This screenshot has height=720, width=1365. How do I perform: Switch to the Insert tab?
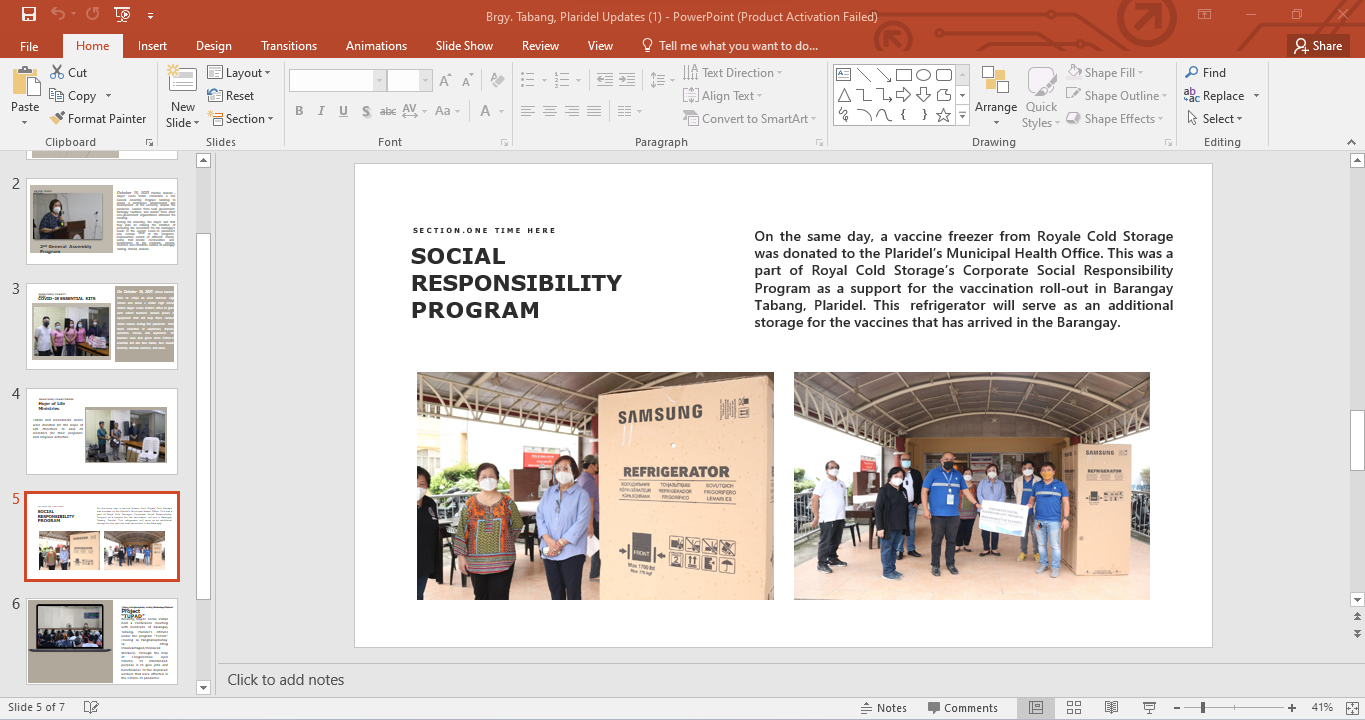click(x=152, y=46)
